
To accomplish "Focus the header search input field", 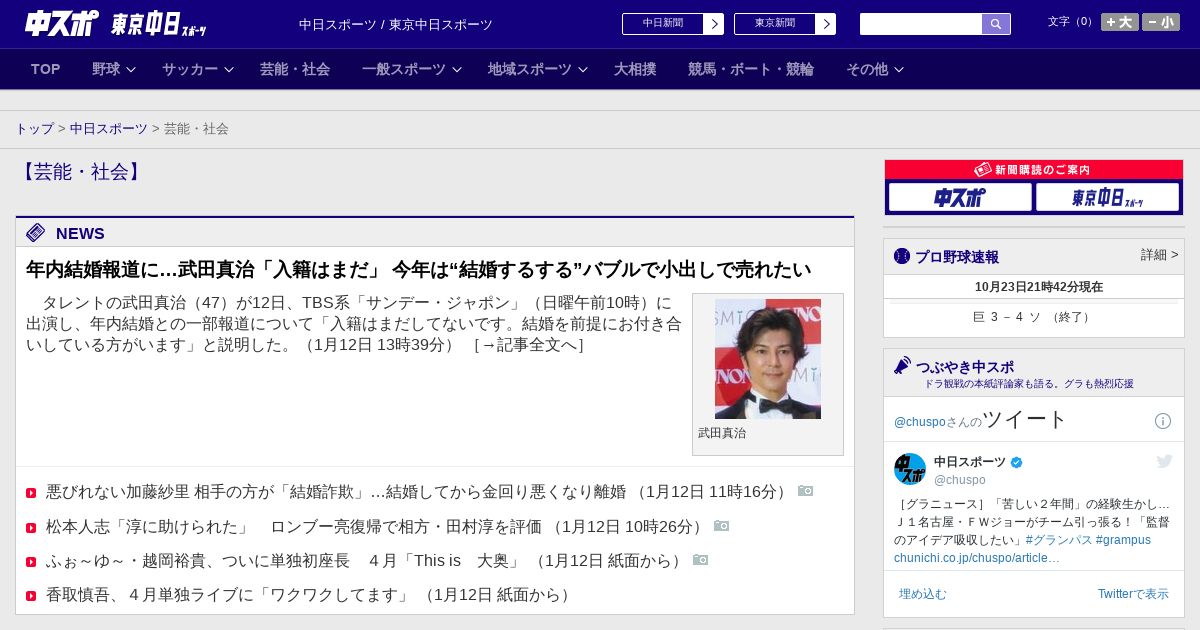I will [921, 24].
